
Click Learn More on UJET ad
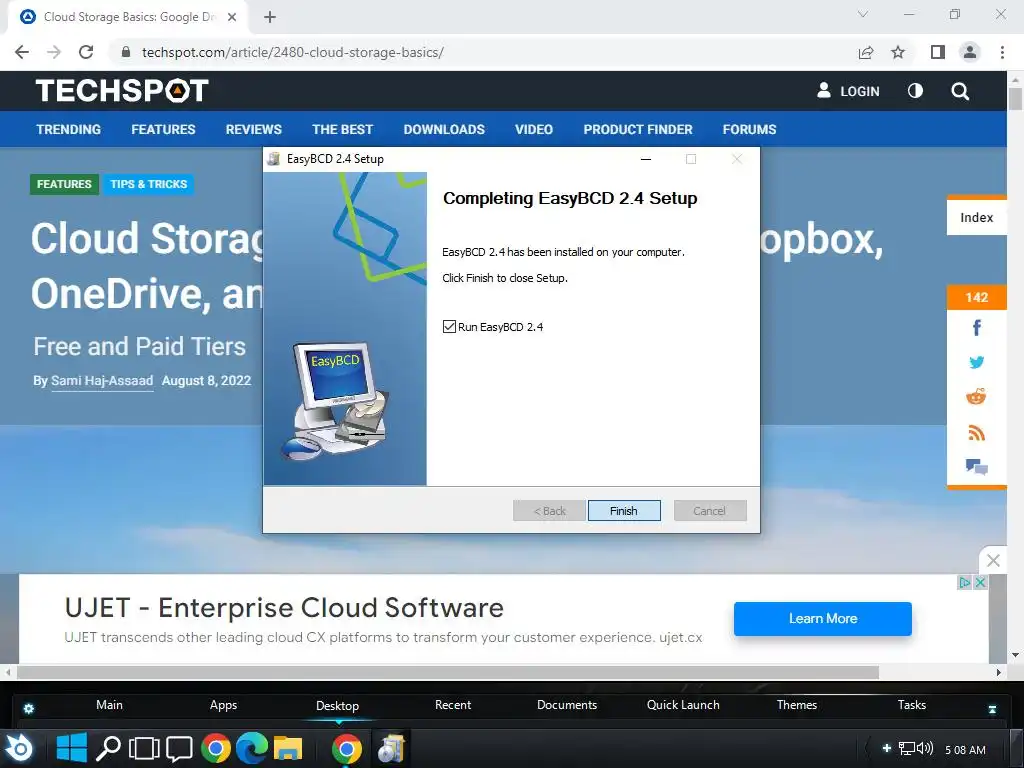click(822, 618)
